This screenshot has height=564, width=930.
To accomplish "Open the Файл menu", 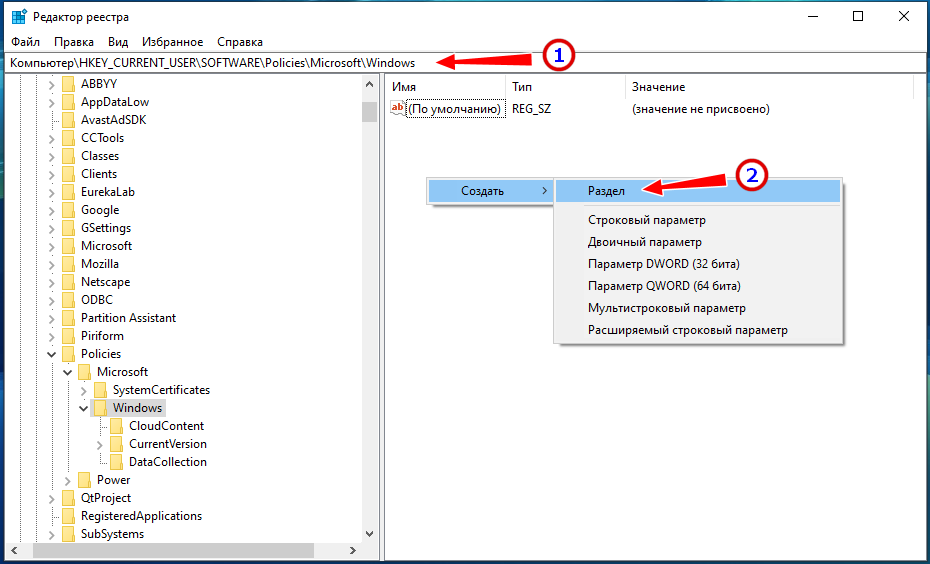I will click(x=26, y=42).
